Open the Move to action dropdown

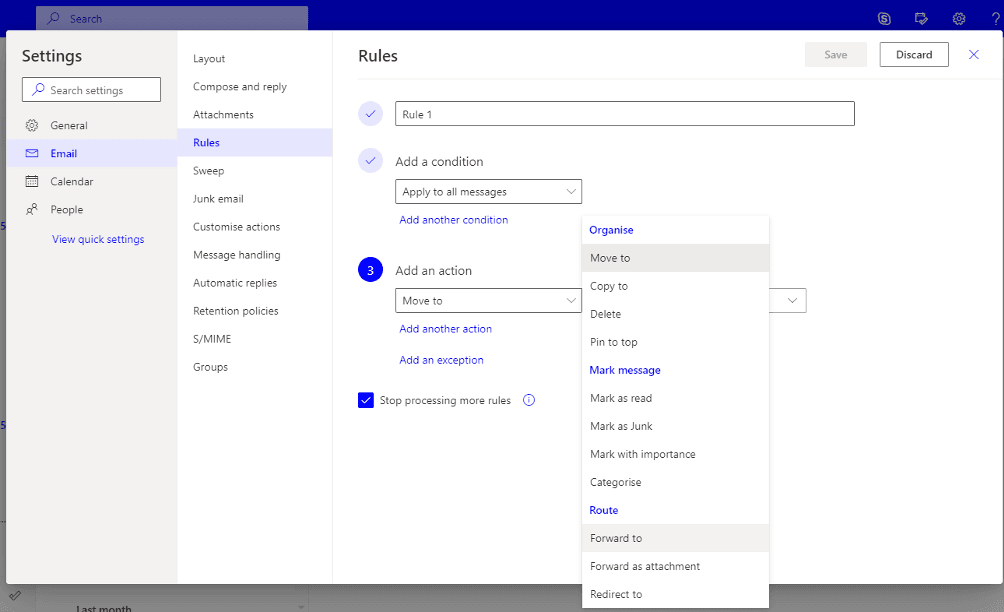[488, 300]
